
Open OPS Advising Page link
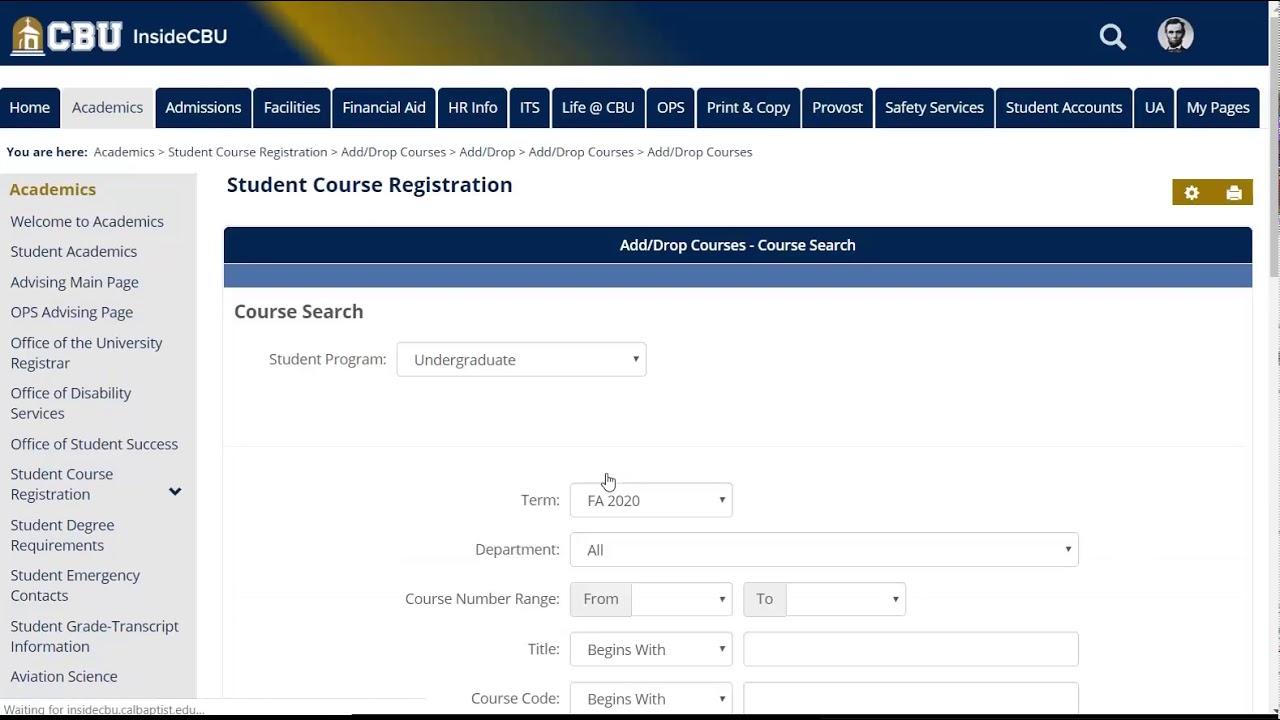point(72,313)
